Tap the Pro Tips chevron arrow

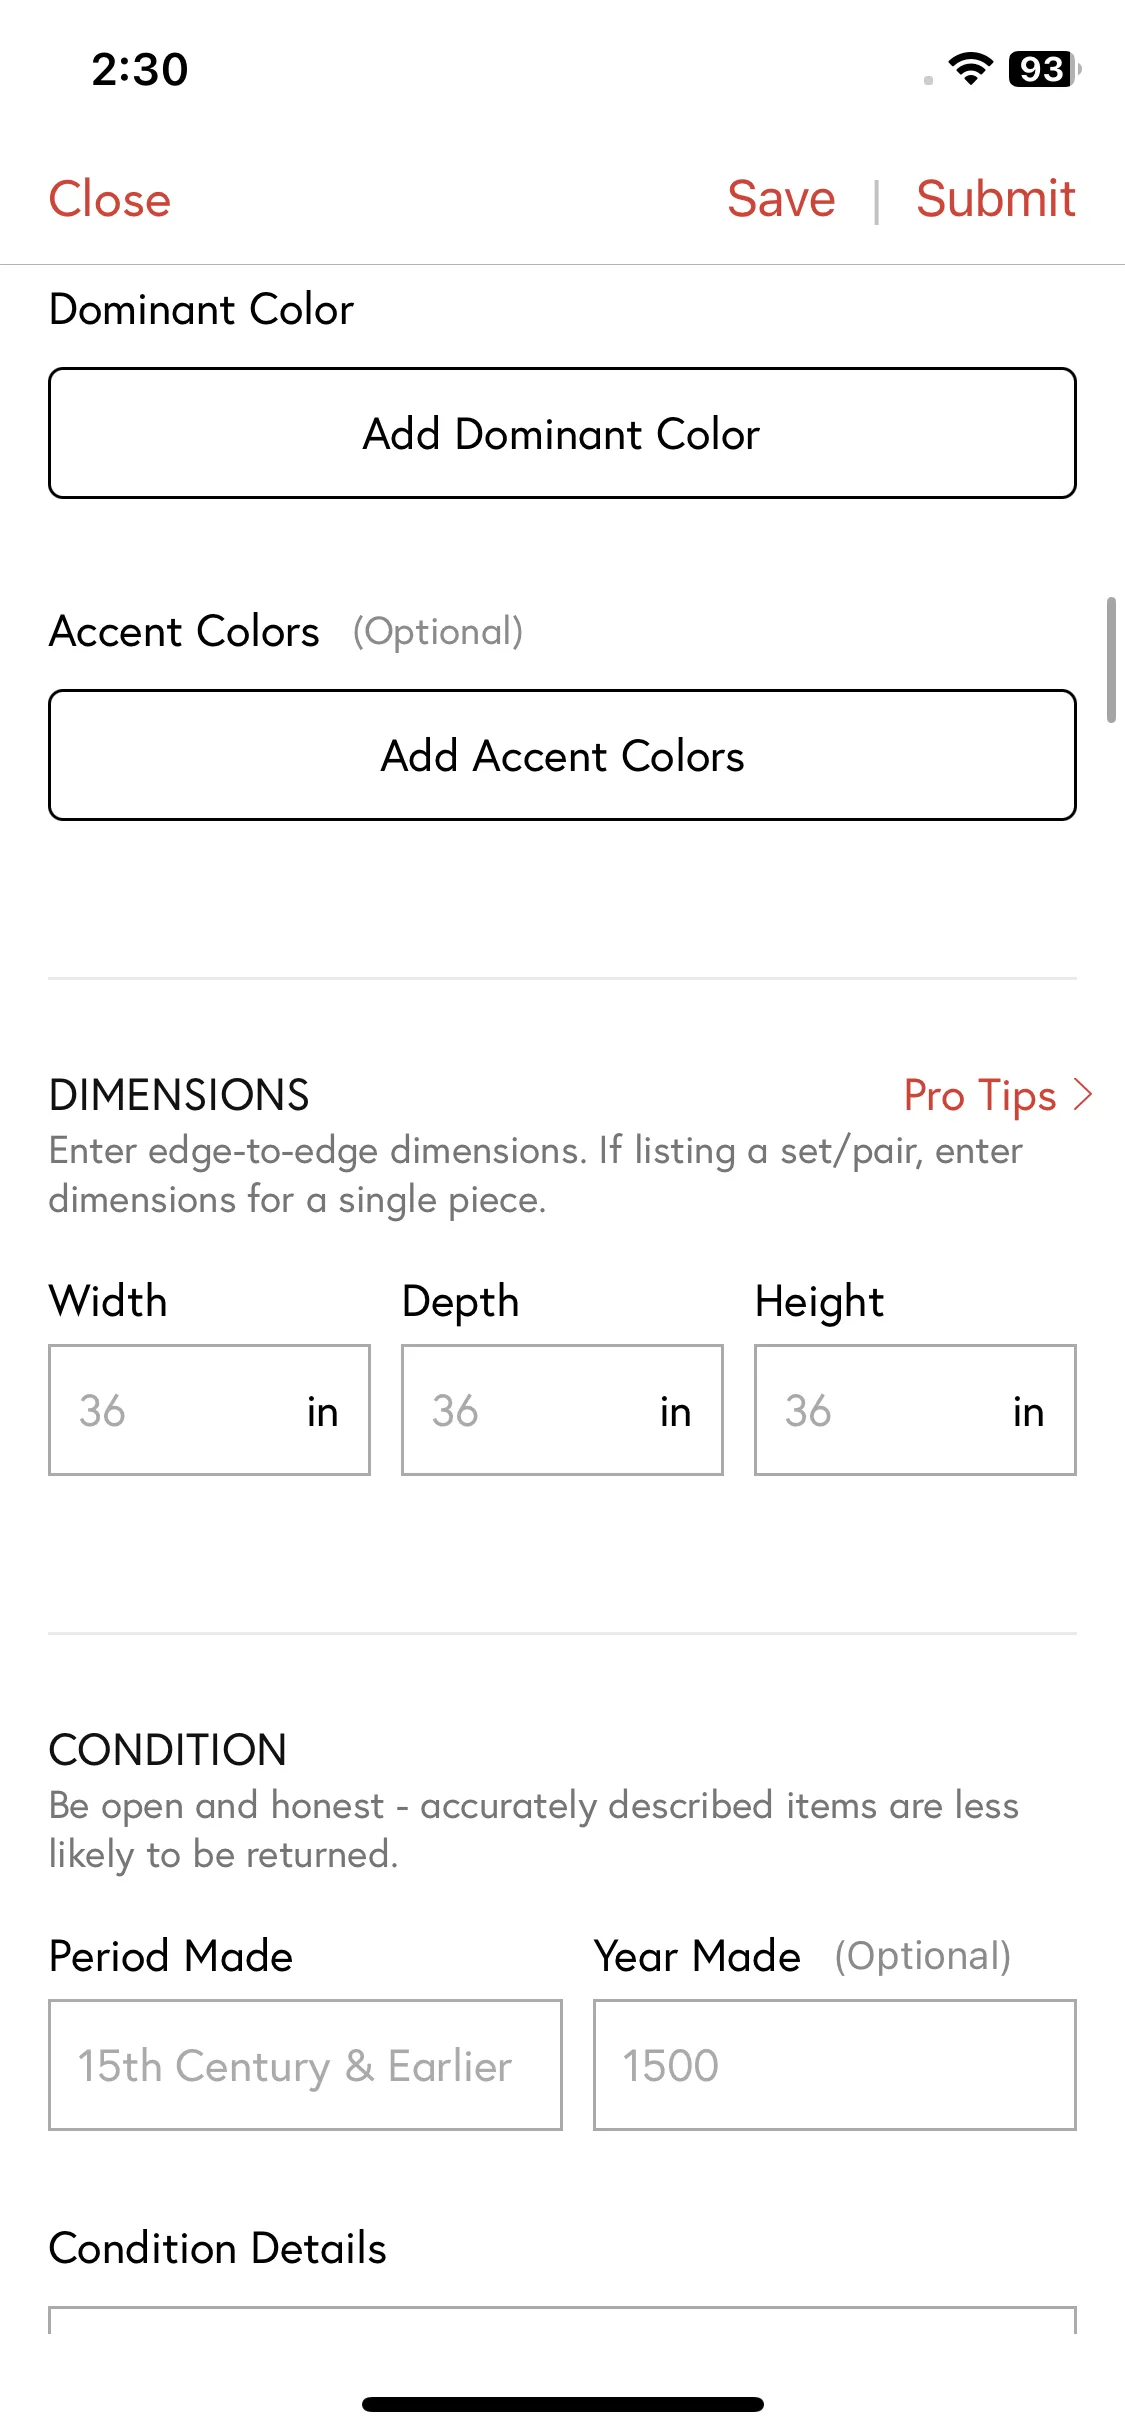[1082, 1095]
